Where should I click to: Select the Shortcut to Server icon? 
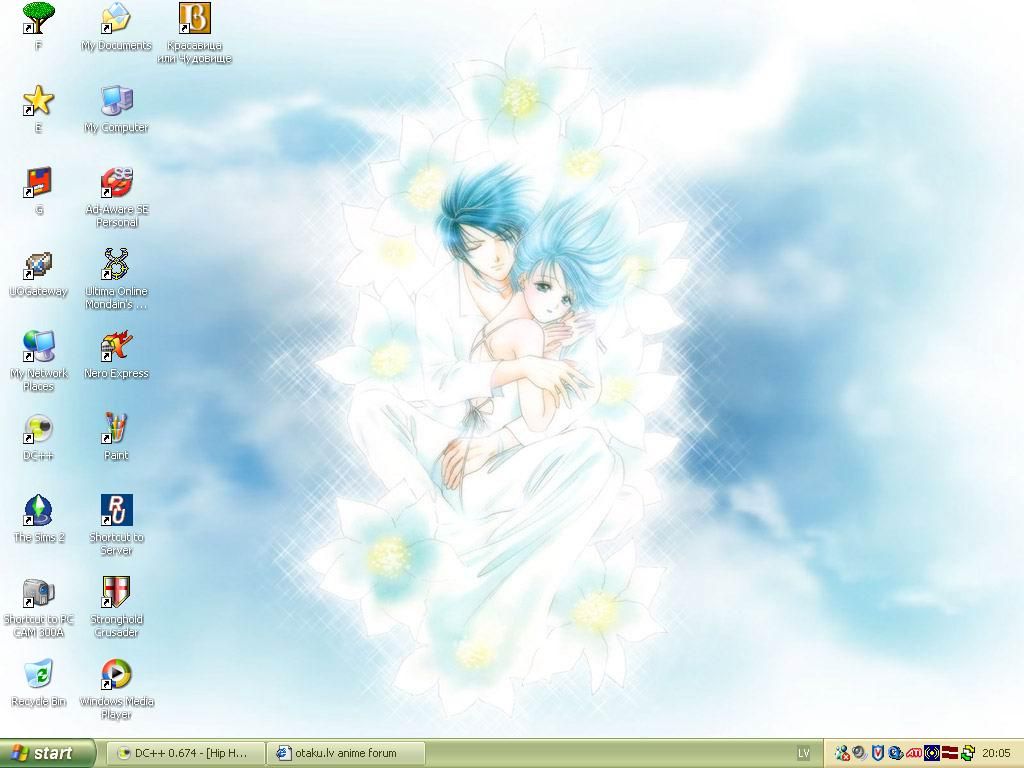click(116, 510)
